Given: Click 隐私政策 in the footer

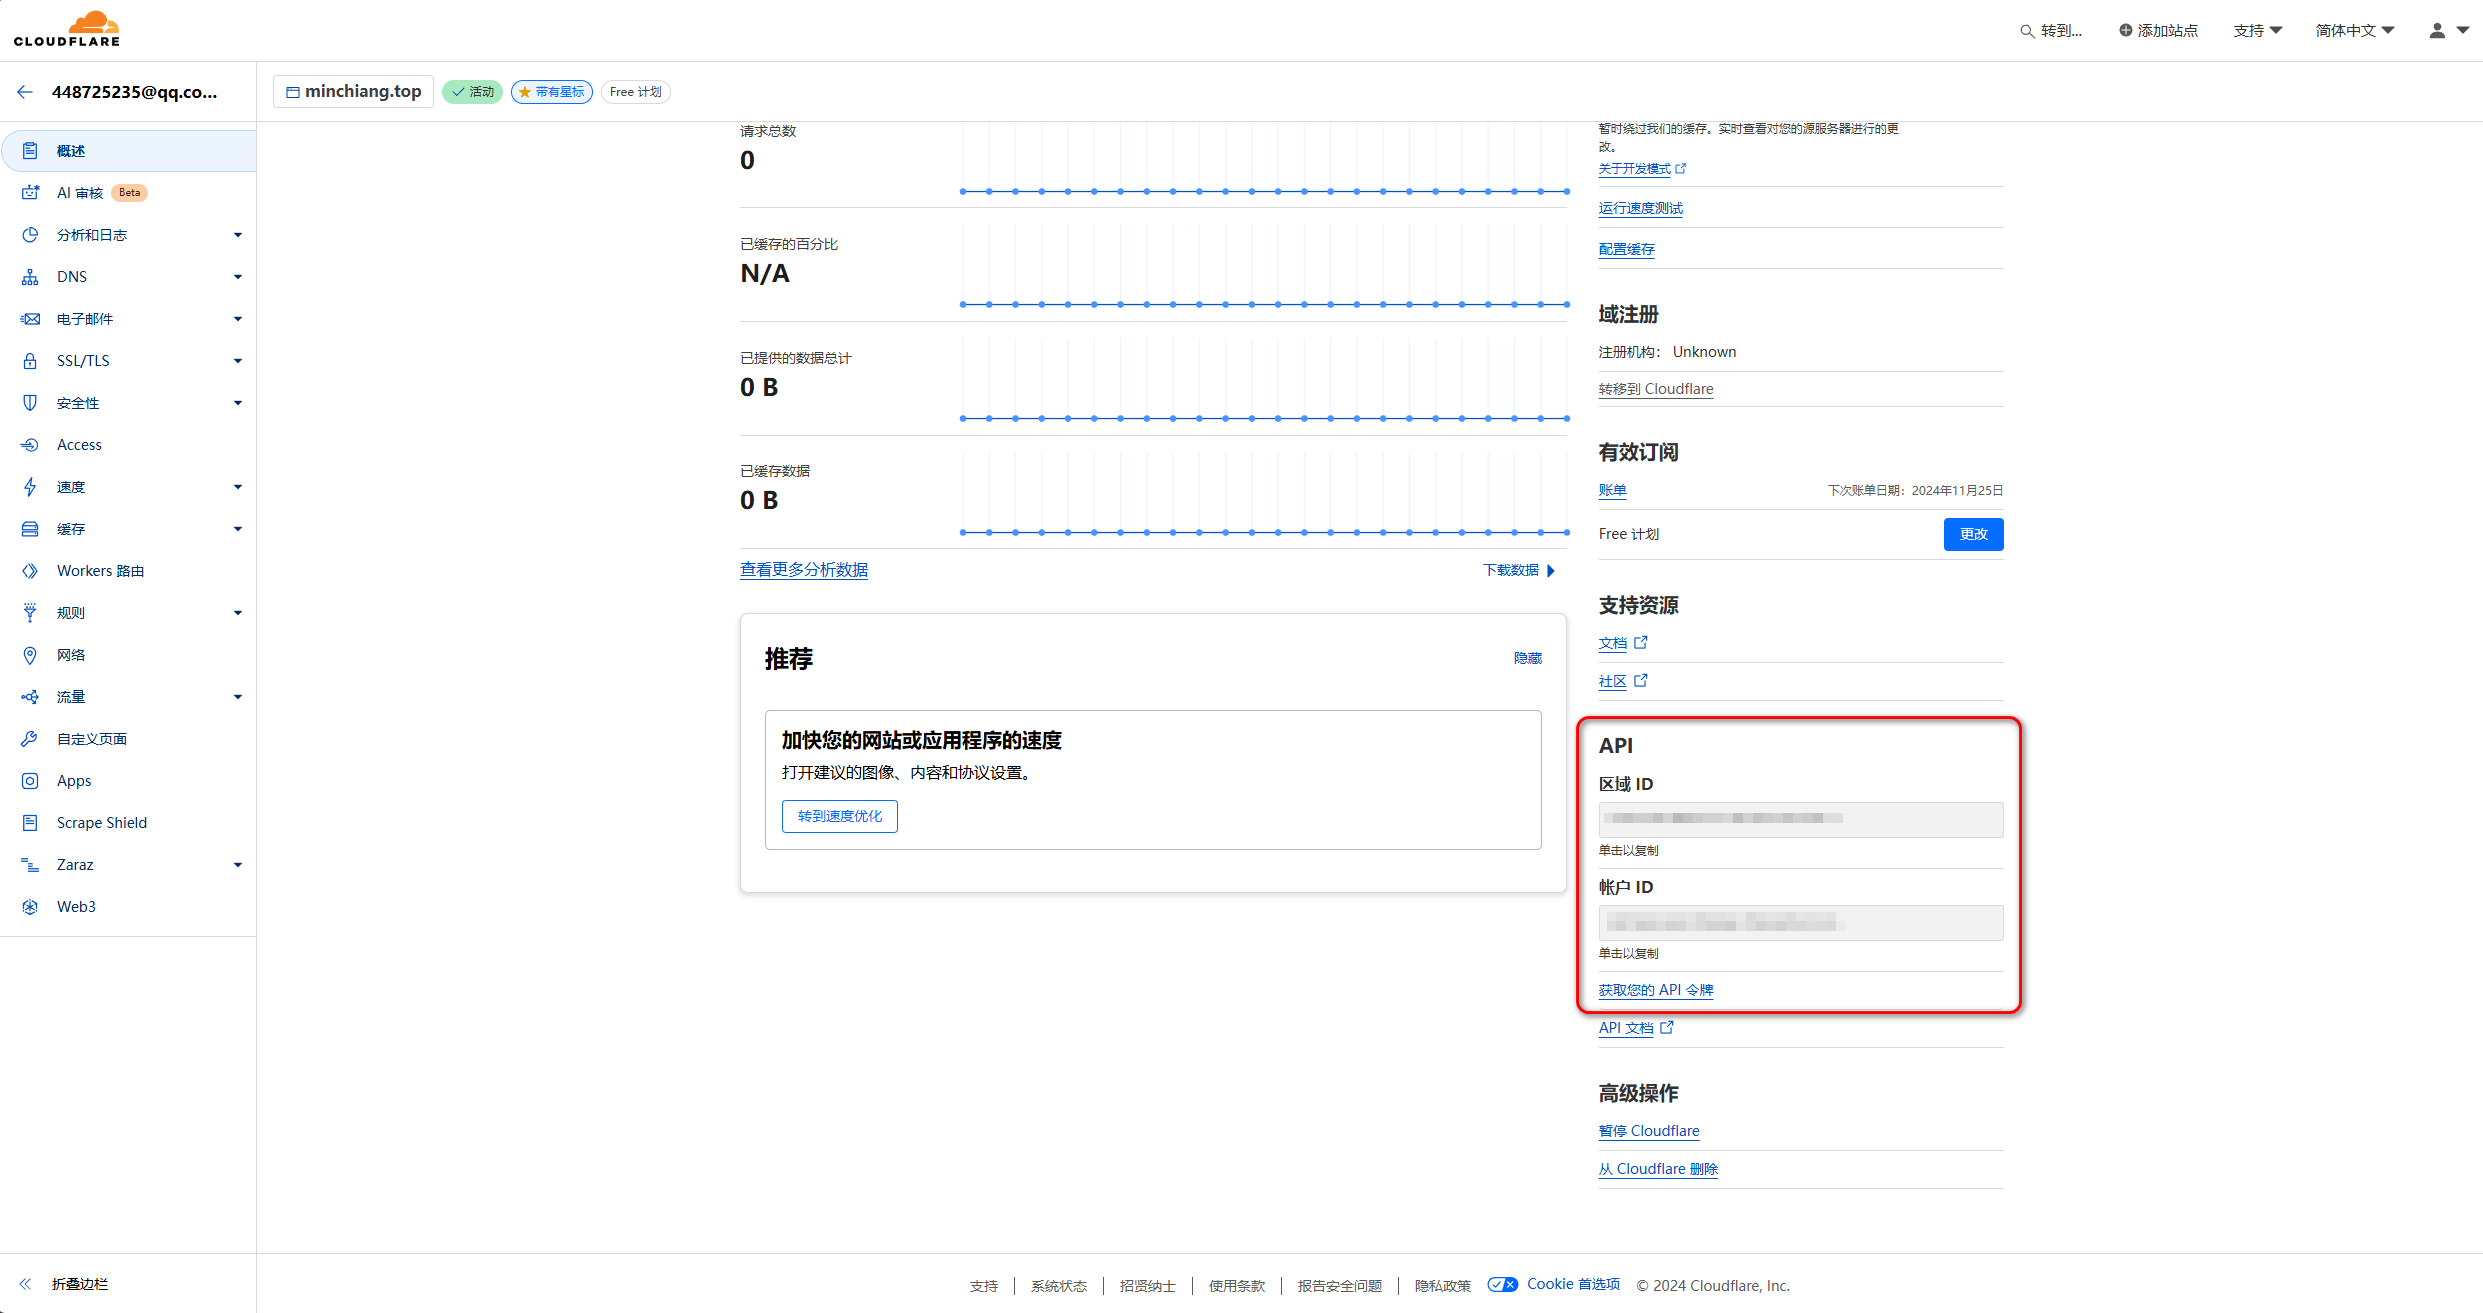Looking at the screenshot, I should point(1442,1286).
